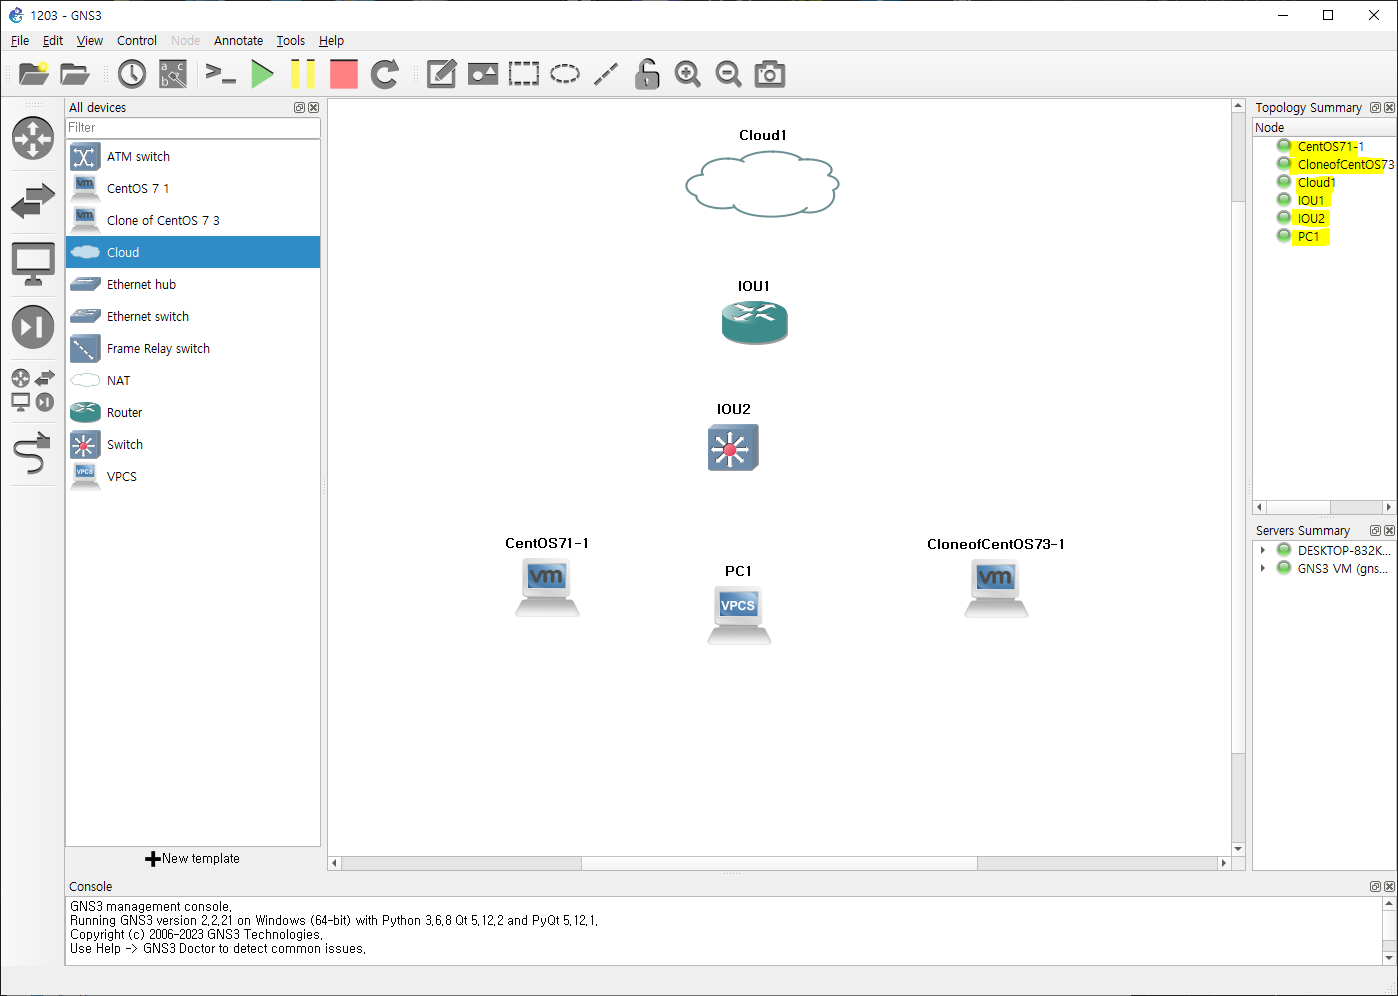Browse switches device category
Viewport: 1398px width, 996px height.
[x=33, y=201]
